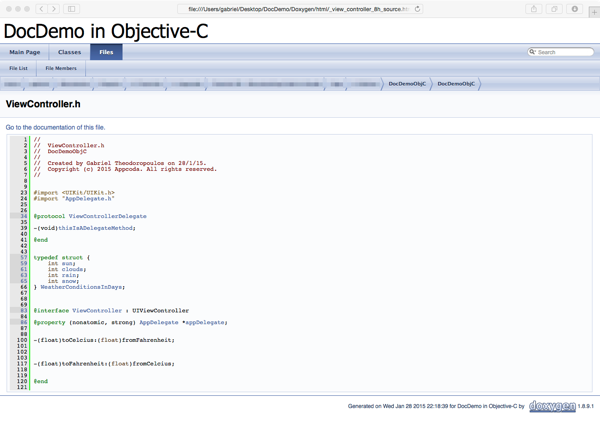Click the browser forward arrow
The height and width of the screenshot is (430, 600).
click(x=54, y=9)
